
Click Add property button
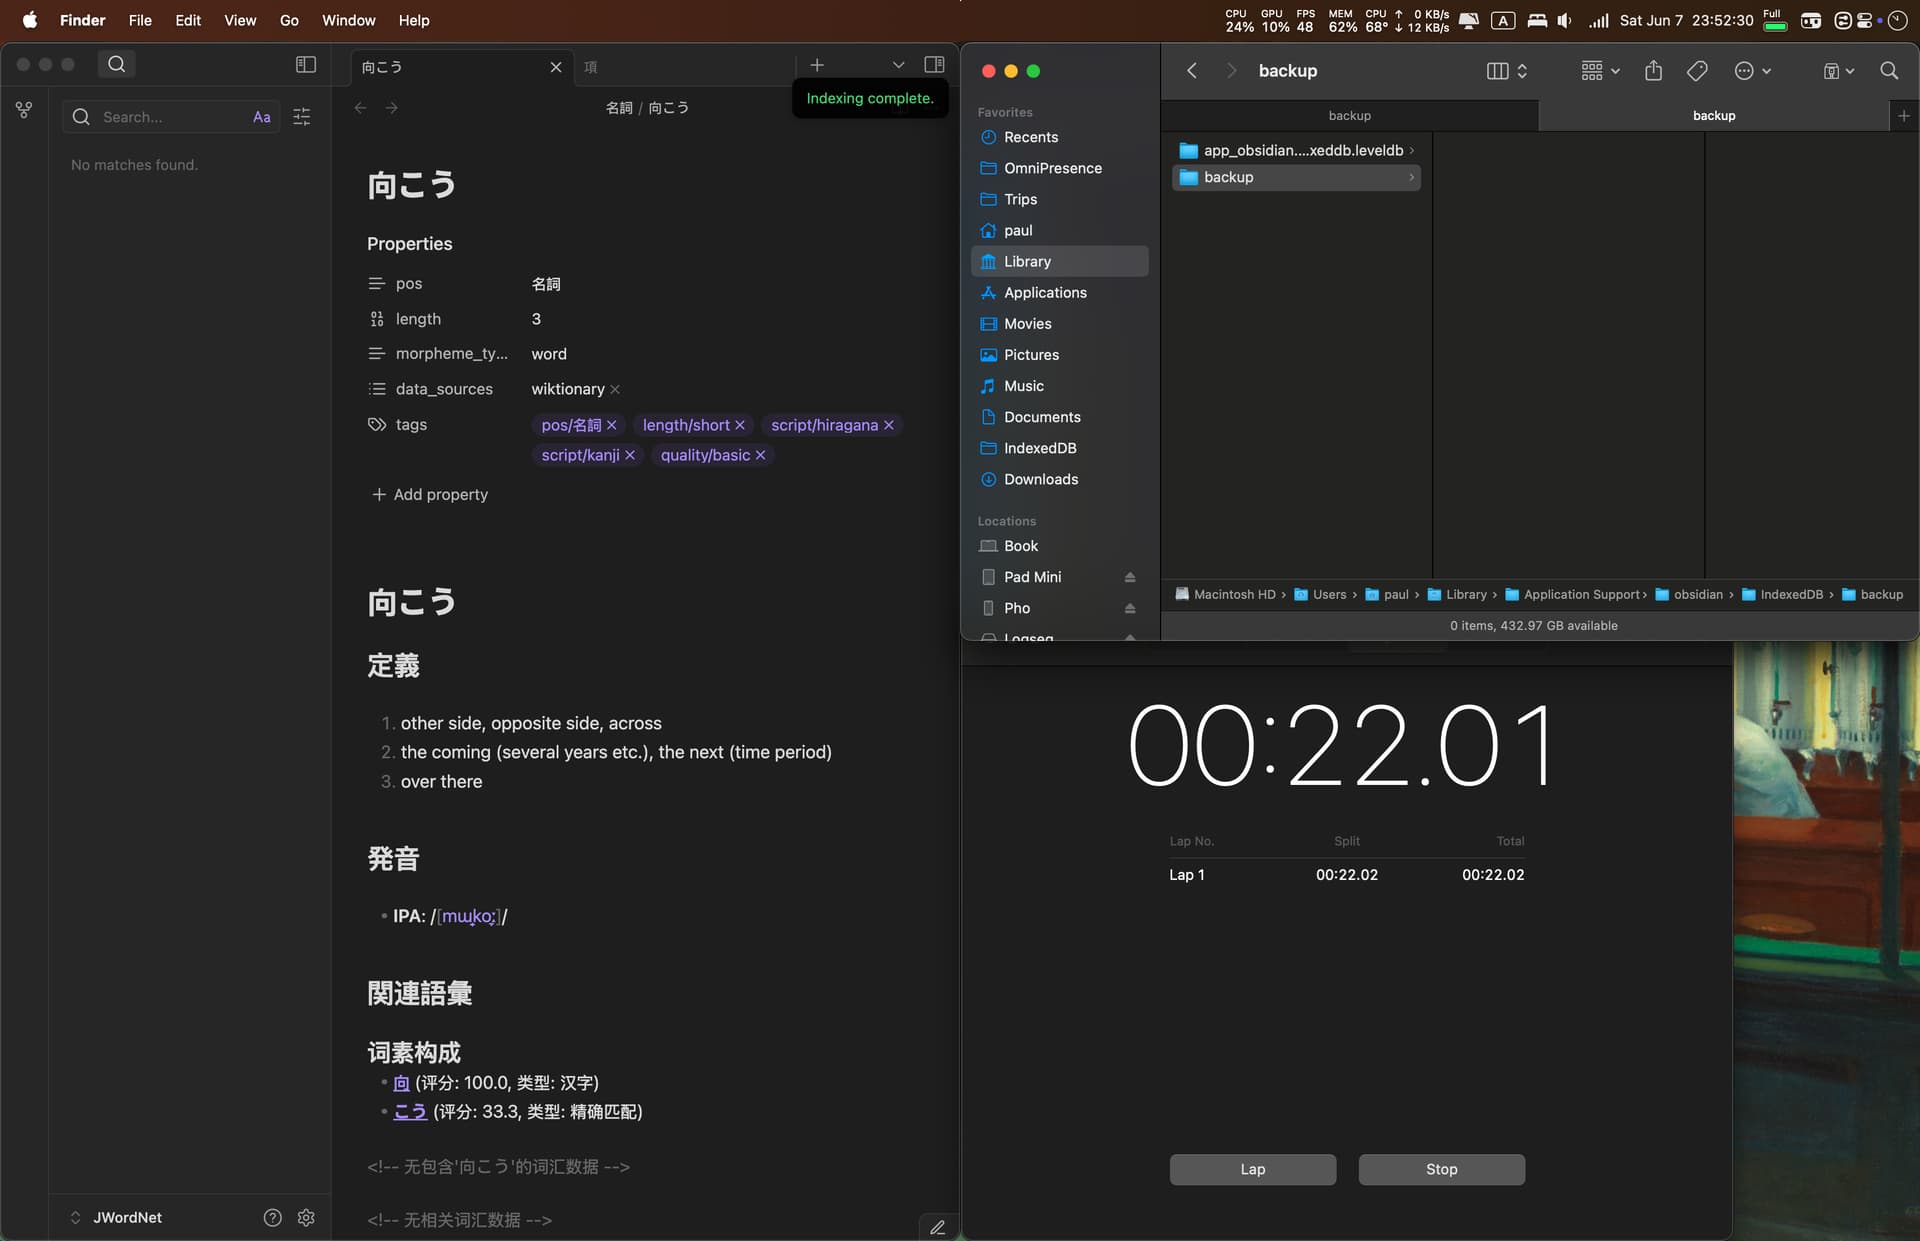(x=430, y=494)
